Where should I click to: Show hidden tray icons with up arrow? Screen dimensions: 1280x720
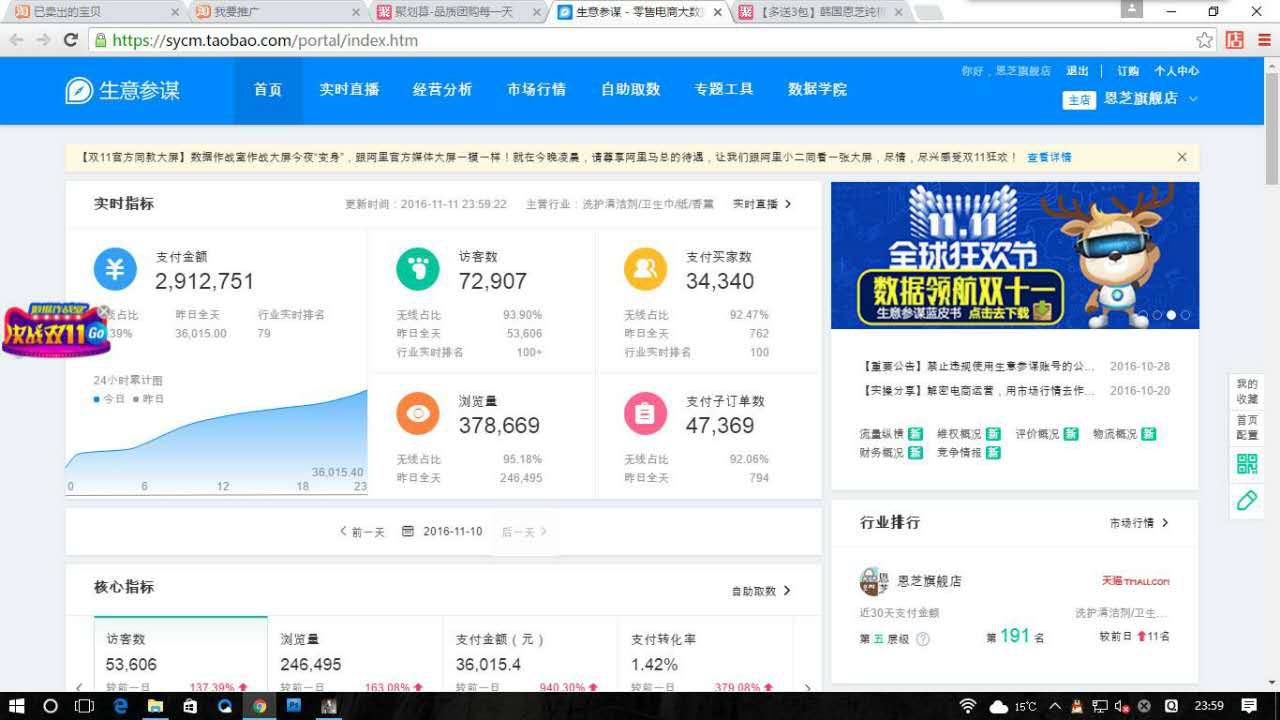coord(1054,706)
